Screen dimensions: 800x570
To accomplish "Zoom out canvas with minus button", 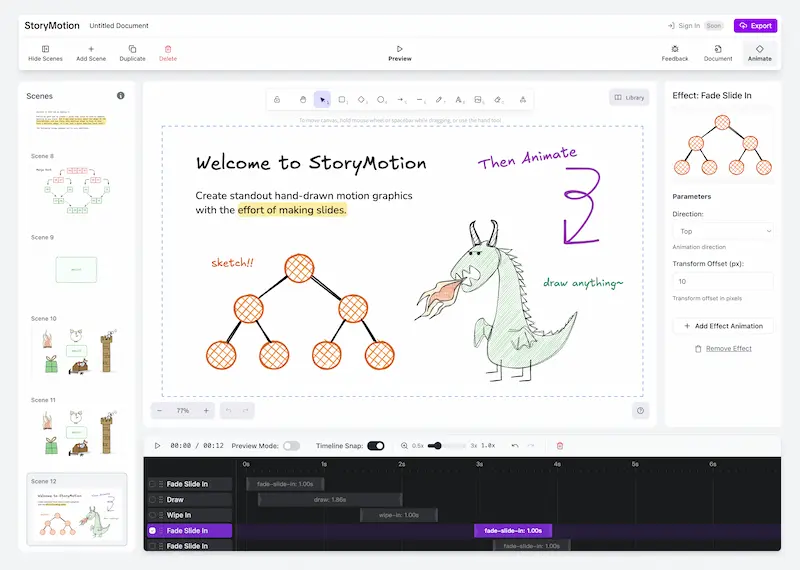I will pyautogui.click(x=160, y=410).
